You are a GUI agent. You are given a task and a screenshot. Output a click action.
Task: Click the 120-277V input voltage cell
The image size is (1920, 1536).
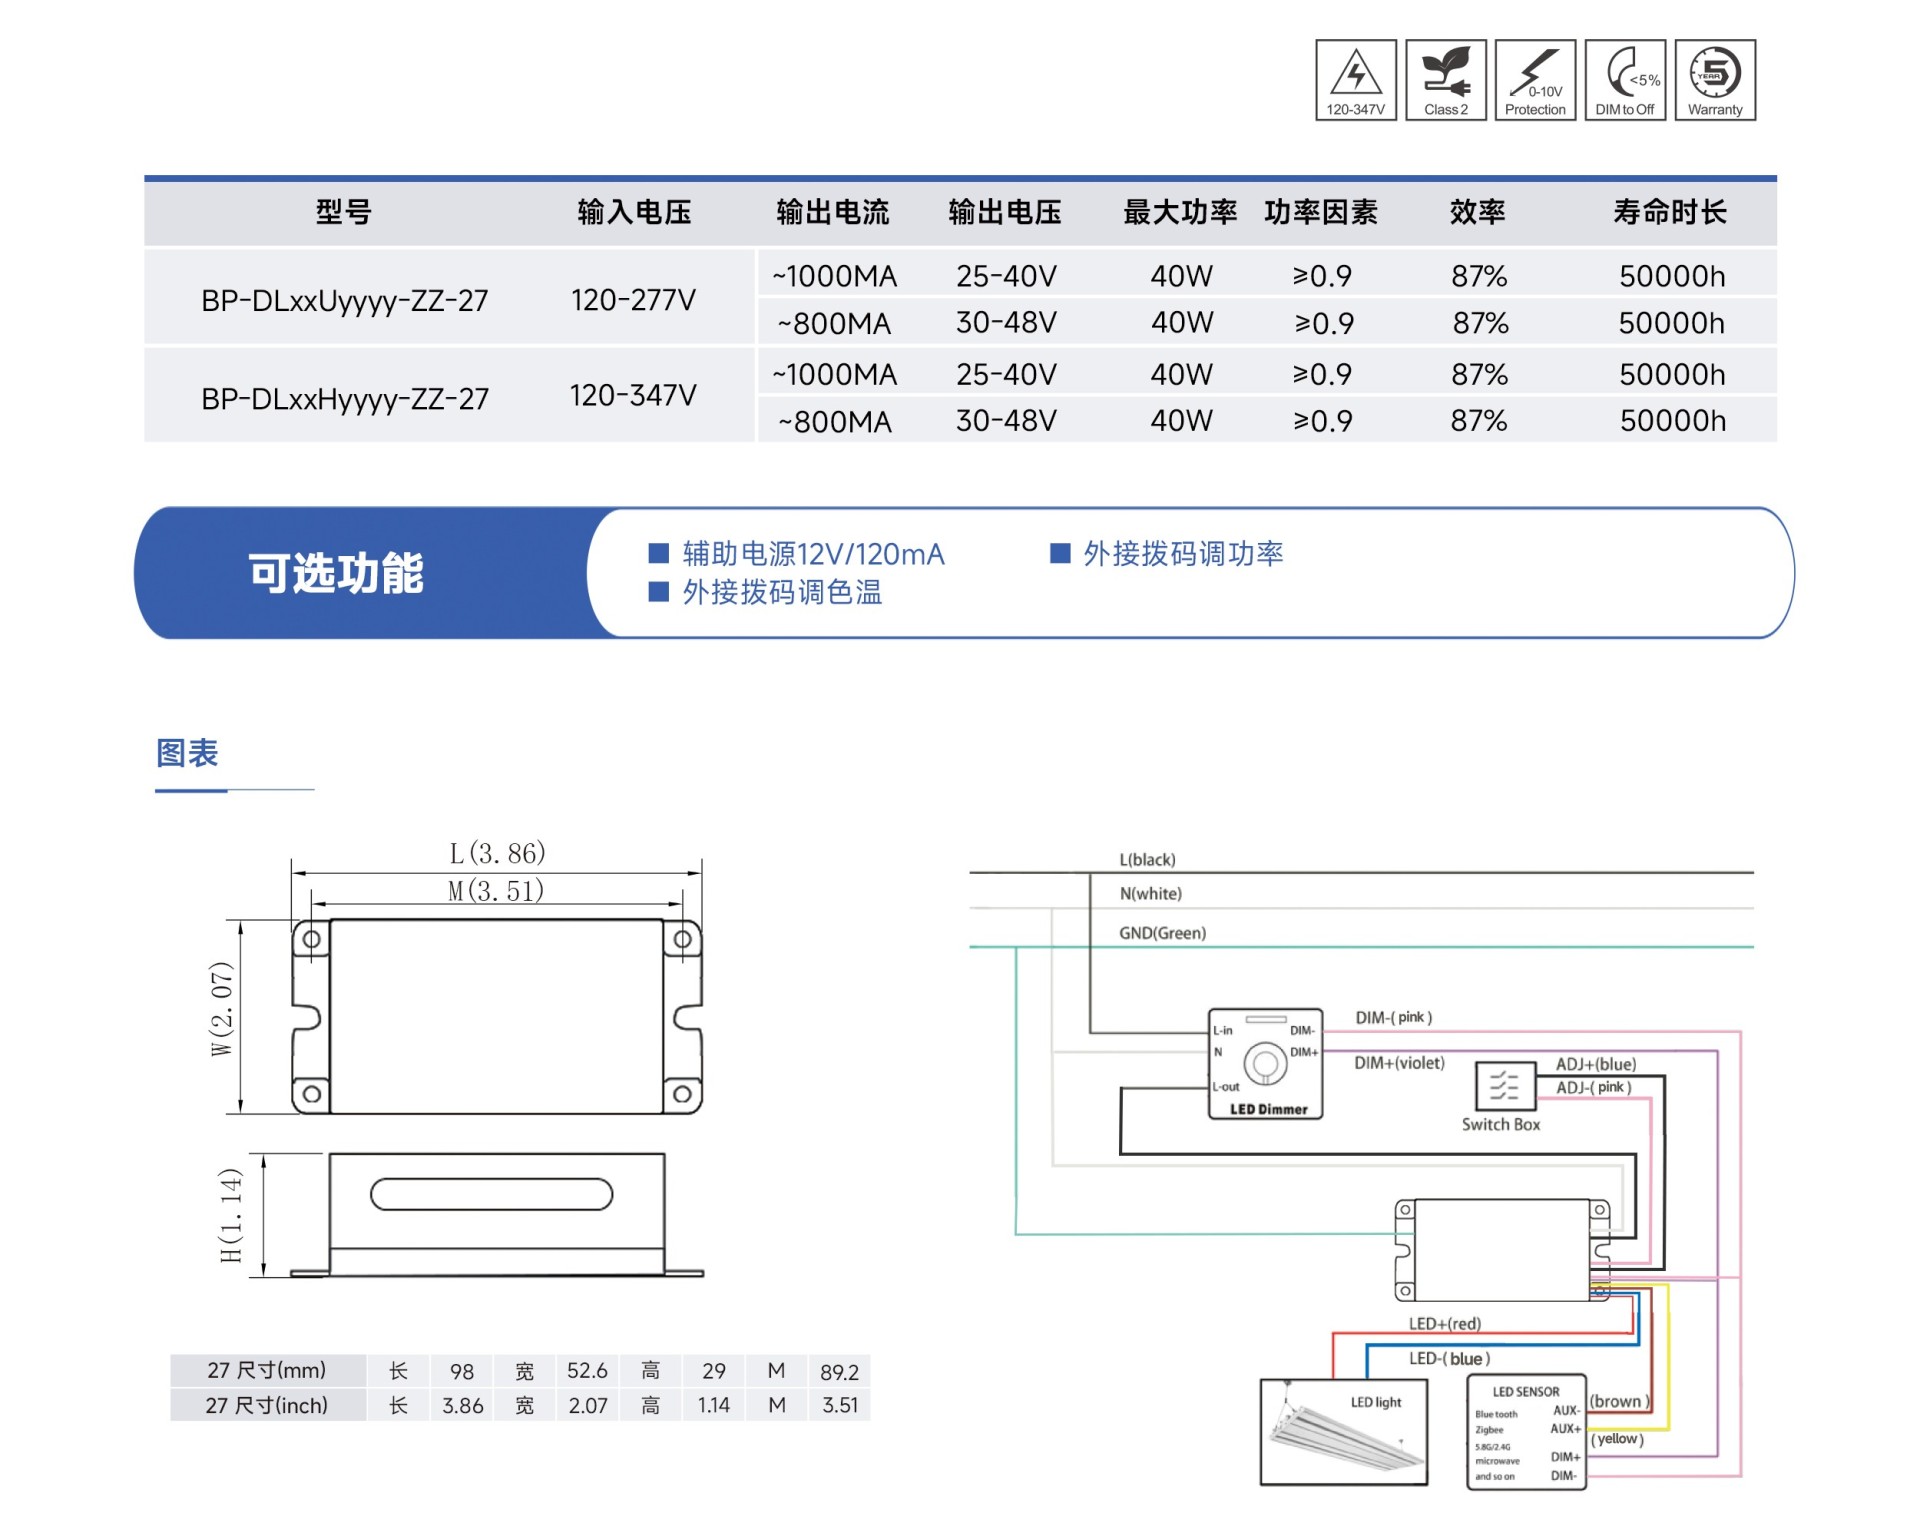point(633,299)
